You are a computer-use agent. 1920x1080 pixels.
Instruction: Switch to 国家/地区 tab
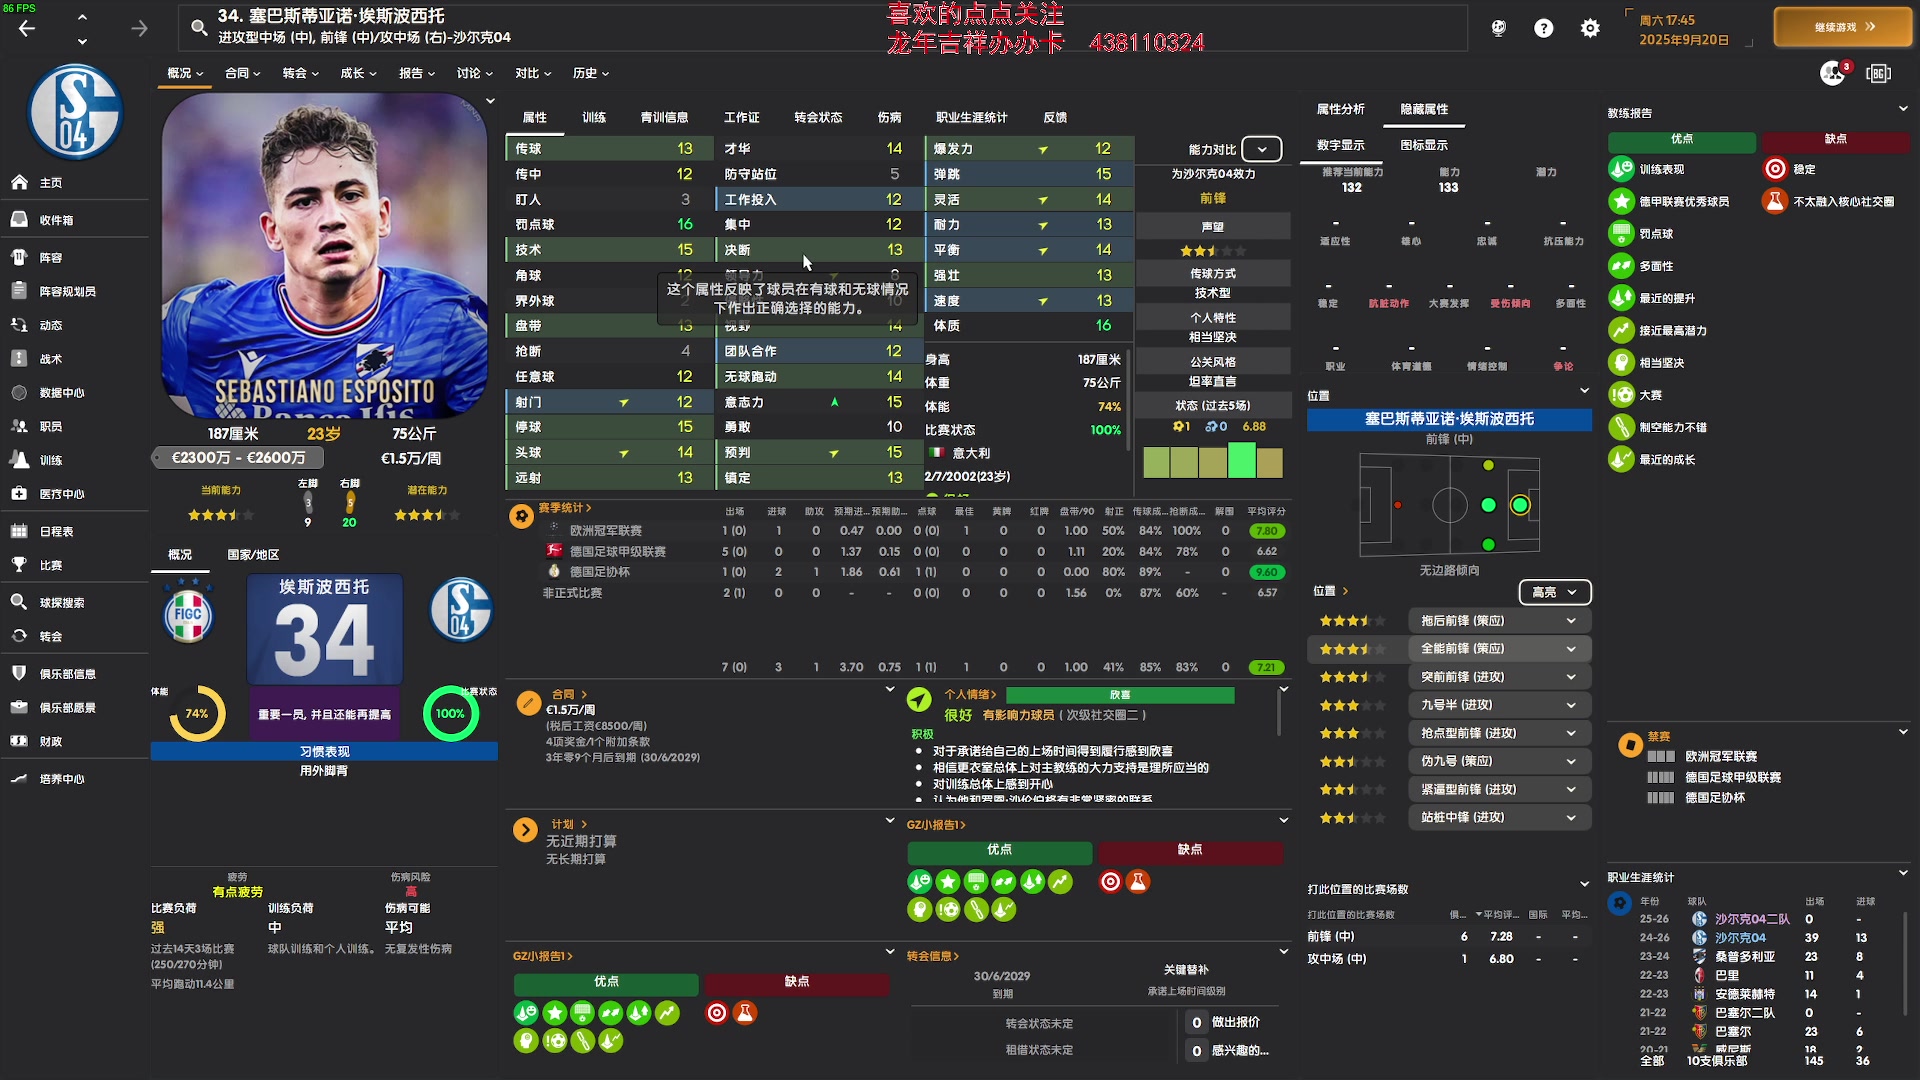(x=253, y=555)
